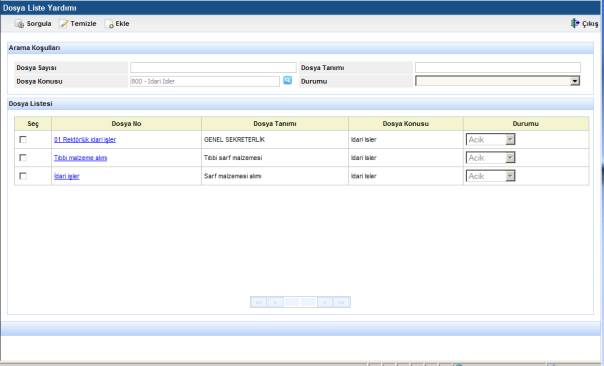Go to the previous page in pager

[x=275, y=302]
